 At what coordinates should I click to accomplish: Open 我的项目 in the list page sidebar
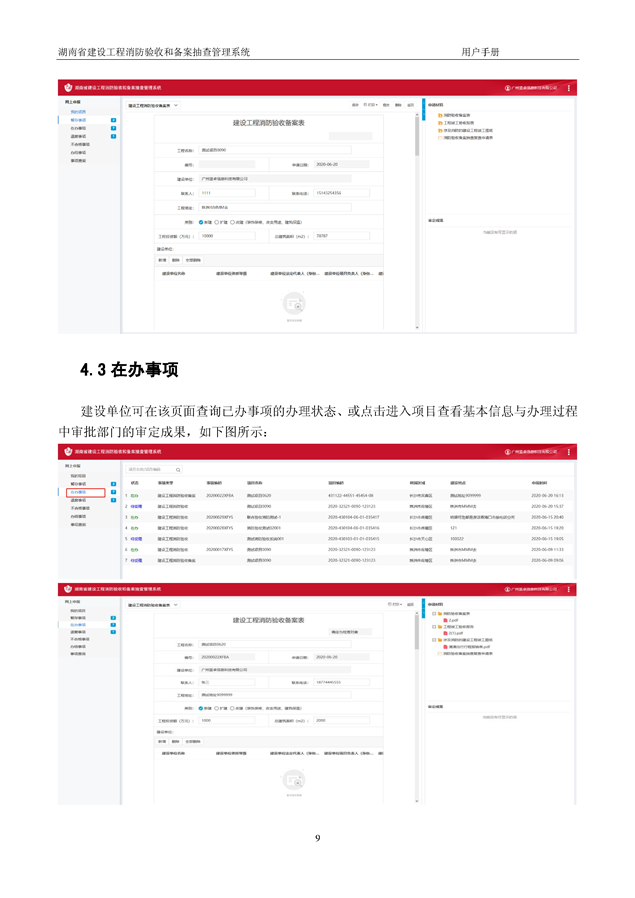(x=78, y=476)
